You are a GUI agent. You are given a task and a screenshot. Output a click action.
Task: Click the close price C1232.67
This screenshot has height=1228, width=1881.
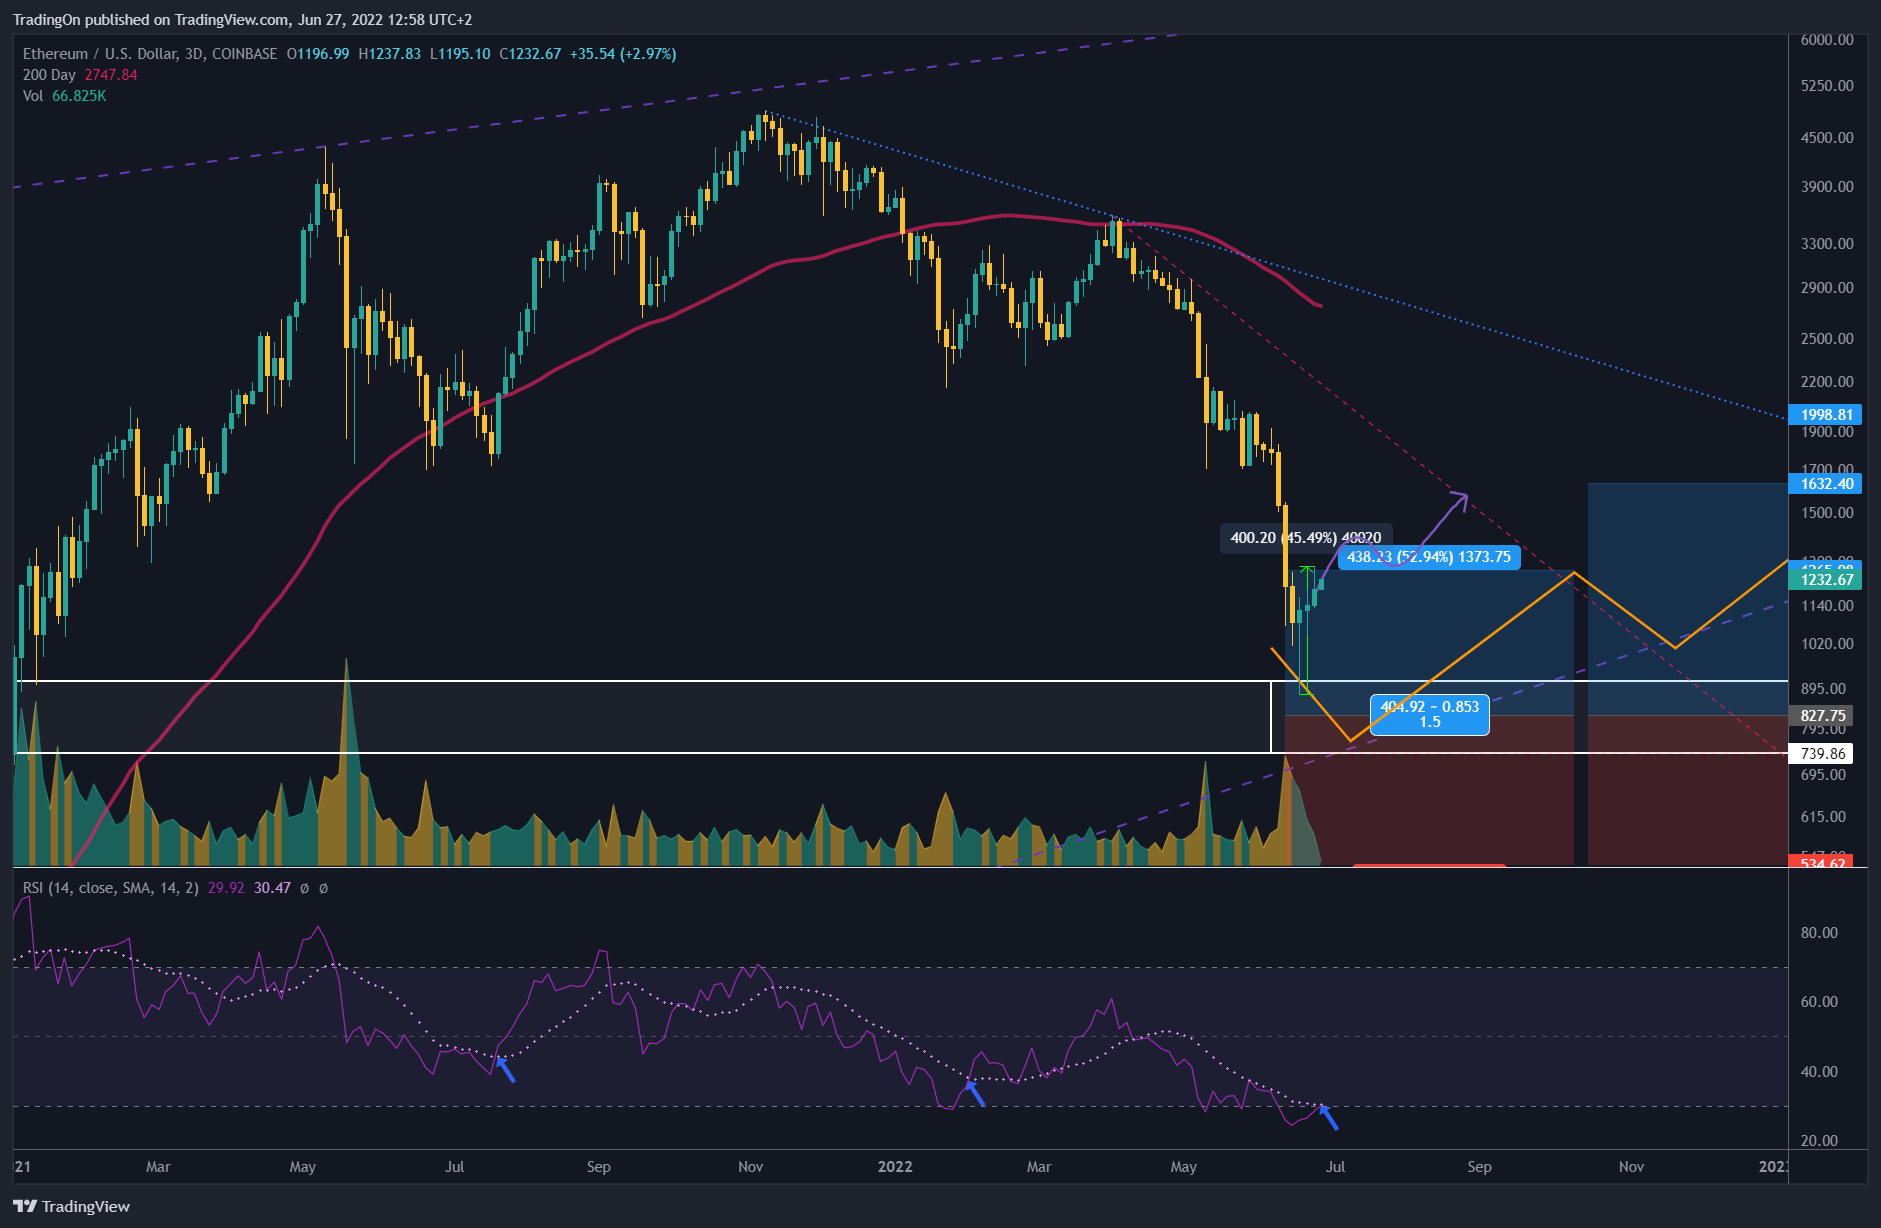[530, 54]
